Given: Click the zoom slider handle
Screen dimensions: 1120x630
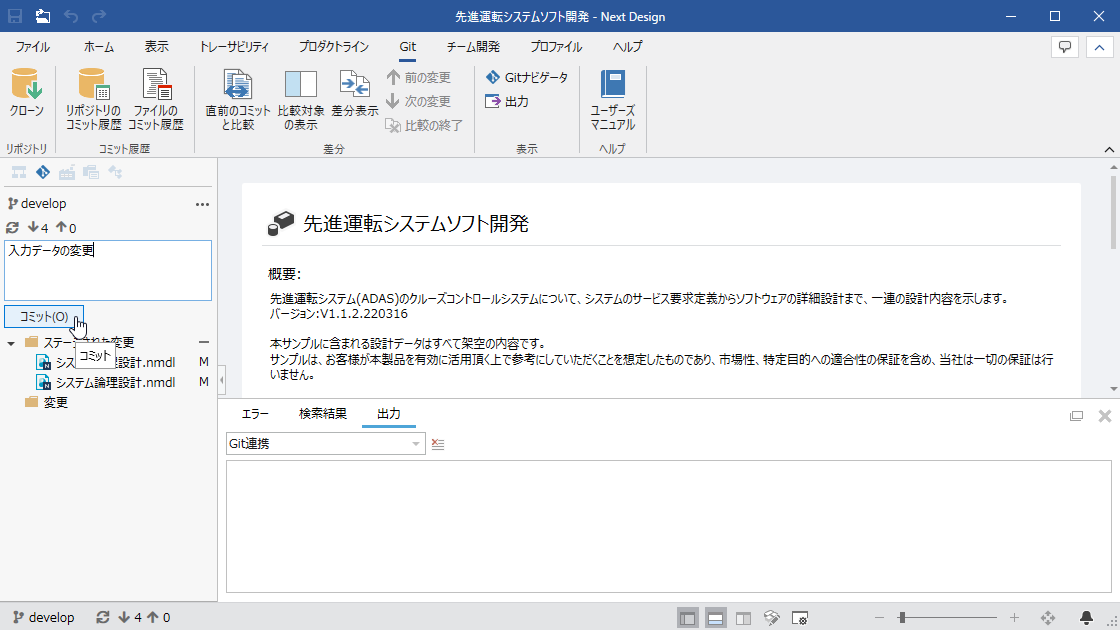Looking at the screenshot, I should (x=902, y=617).
